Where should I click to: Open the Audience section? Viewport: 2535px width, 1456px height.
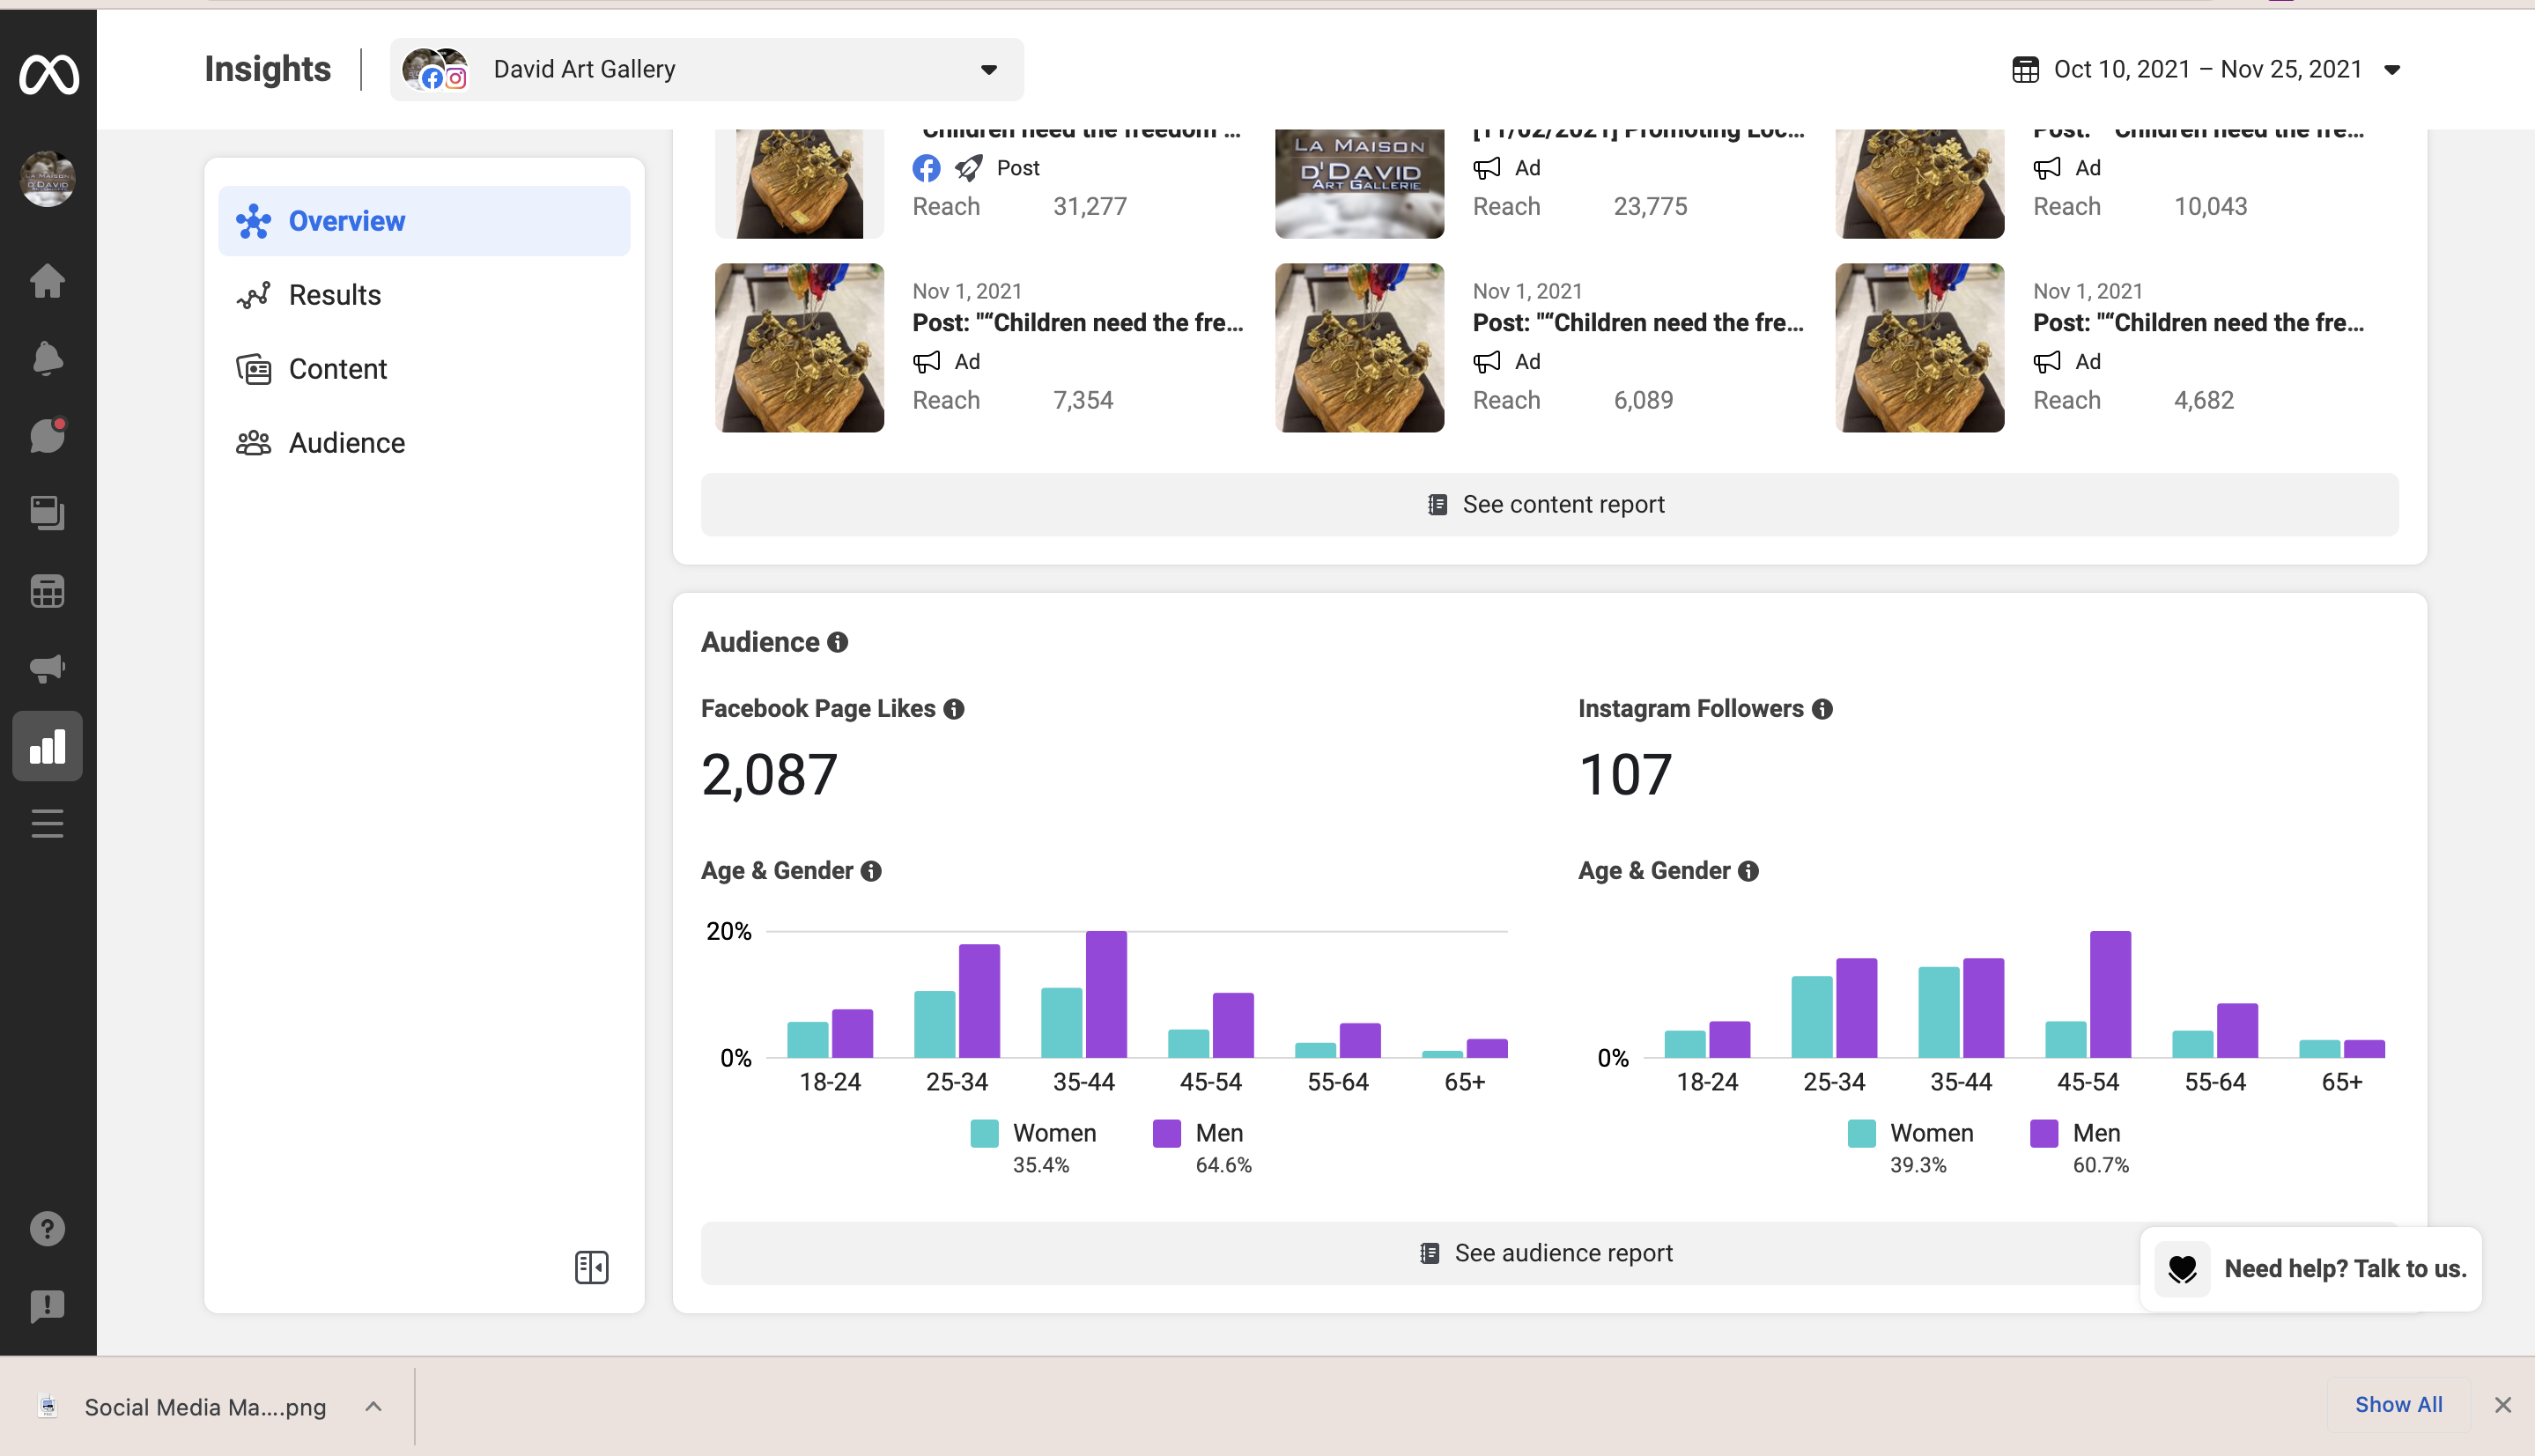coord(346,443)
